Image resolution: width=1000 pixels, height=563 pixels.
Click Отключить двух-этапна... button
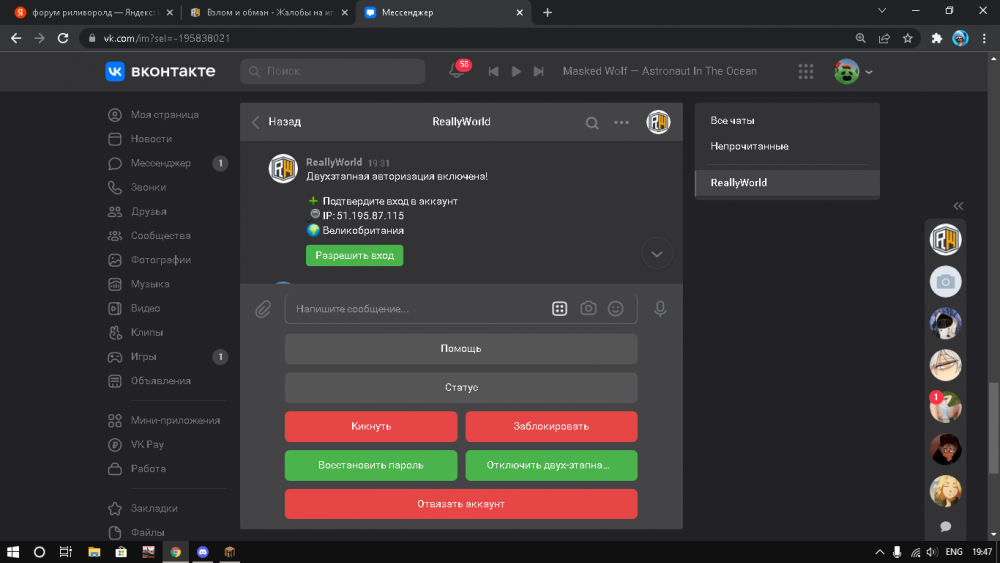(551, 465)
